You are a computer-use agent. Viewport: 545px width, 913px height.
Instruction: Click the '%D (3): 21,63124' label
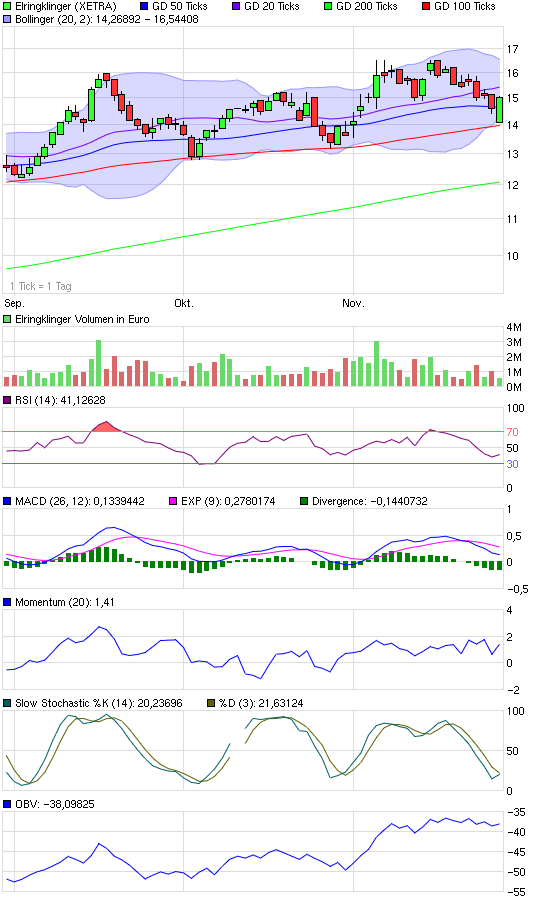click(261, 703)
